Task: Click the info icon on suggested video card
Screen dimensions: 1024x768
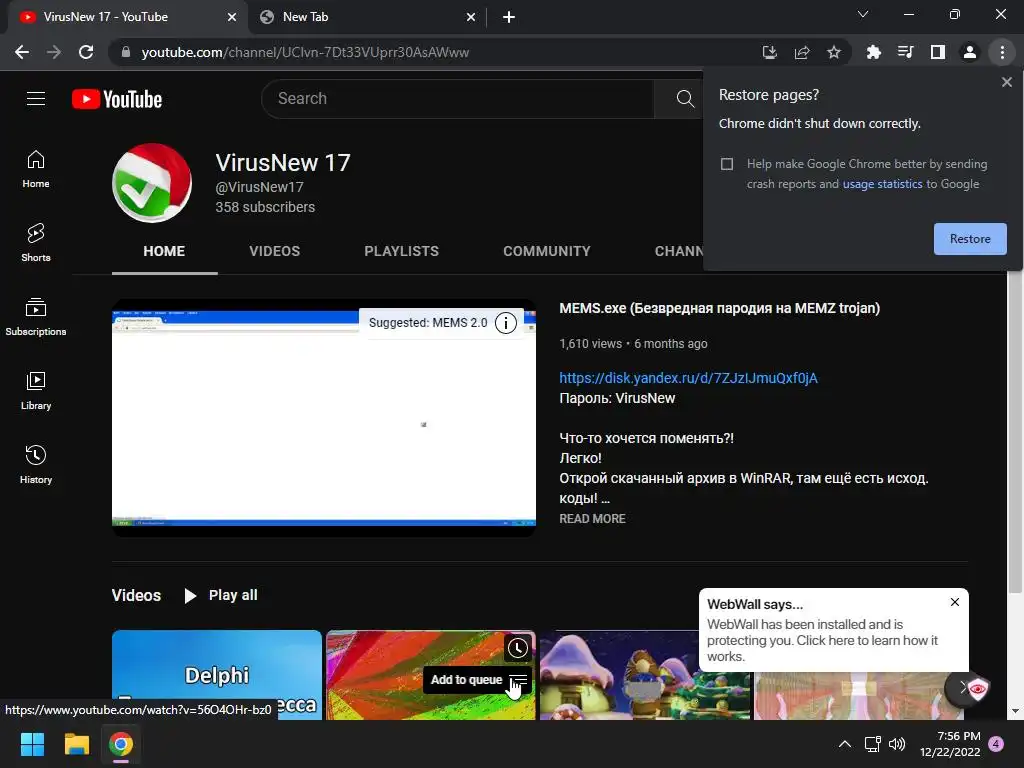Action: coord(505,323)
